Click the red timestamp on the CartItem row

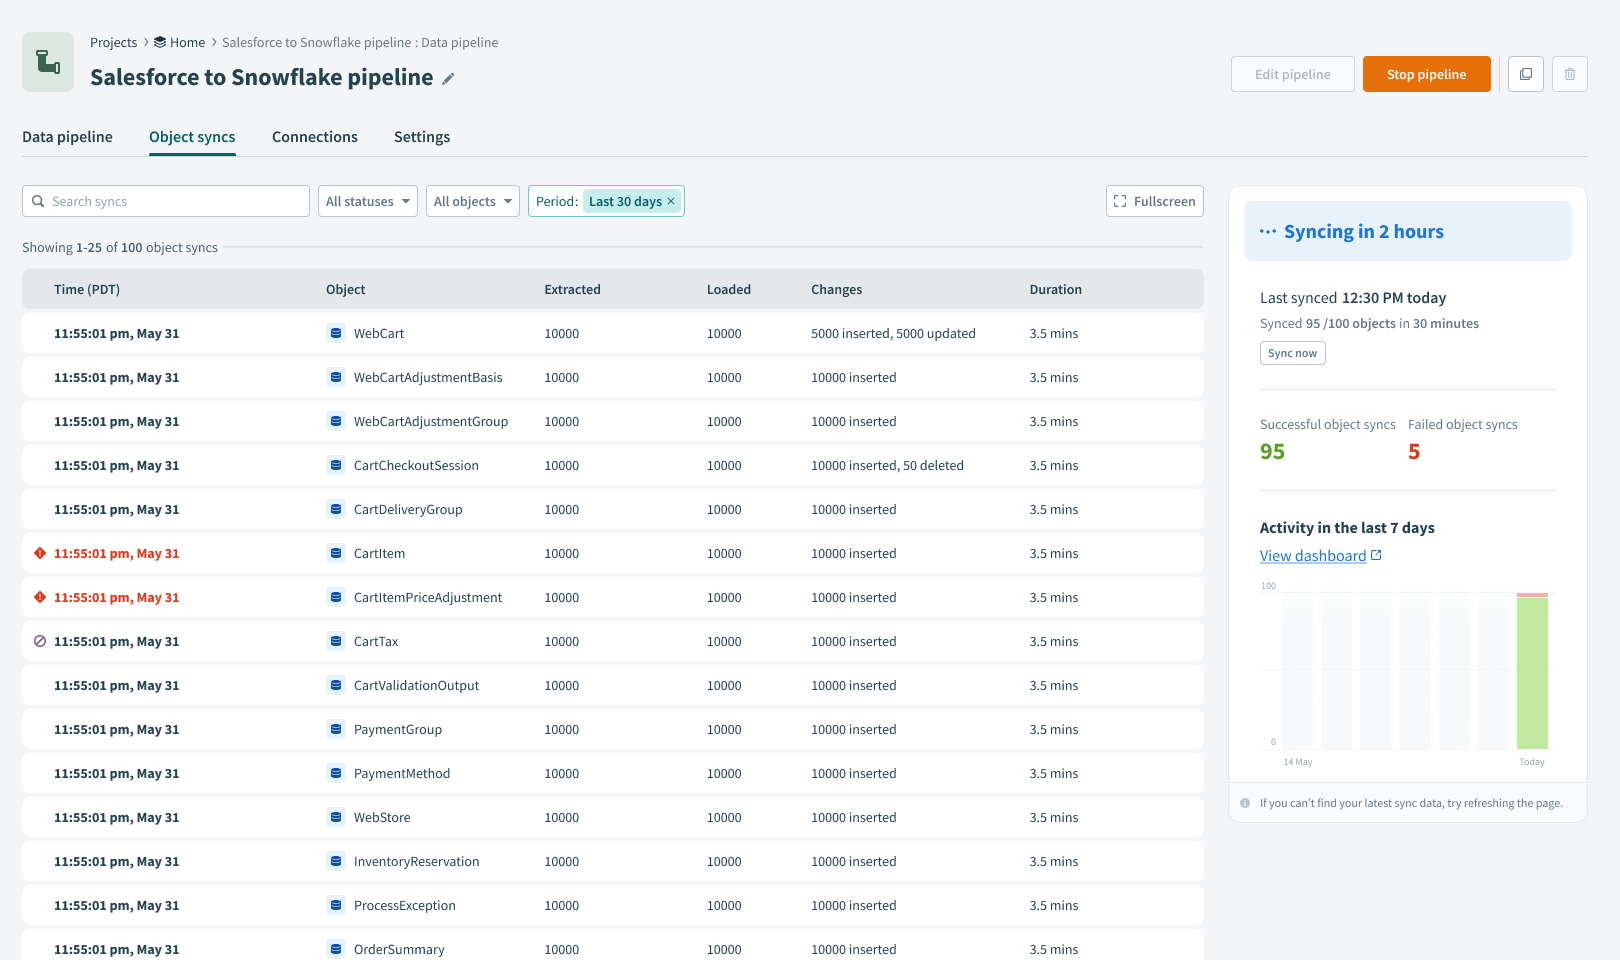tap(117, 553)
